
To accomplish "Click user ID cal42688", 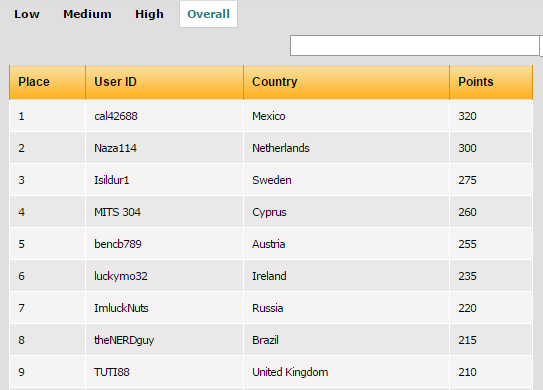I will [x=116, y=116].
